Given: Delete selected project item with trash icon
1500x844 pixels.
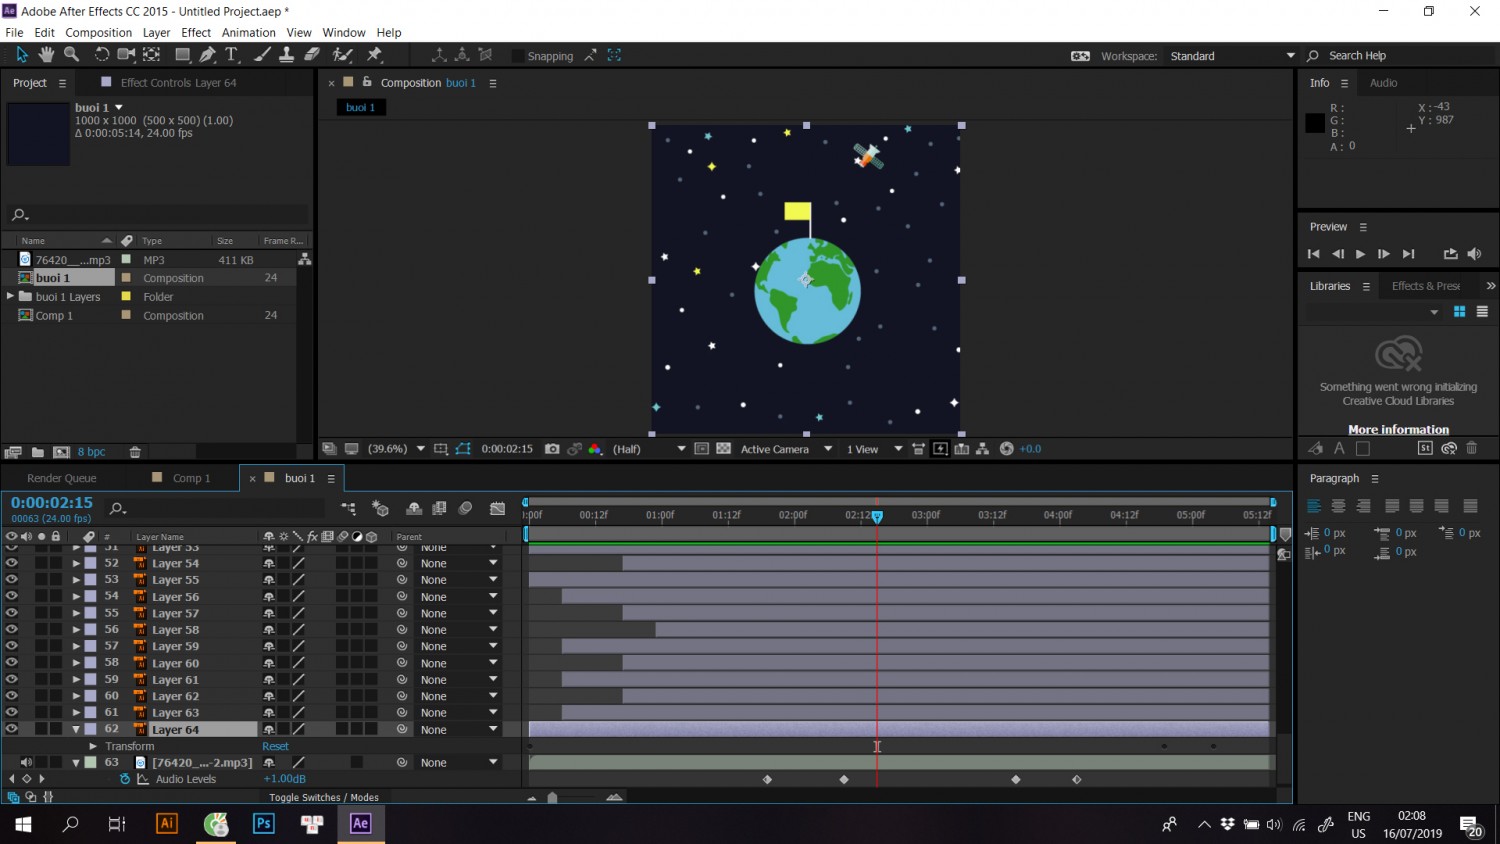Looking at the screenshot, I should point(135,452).
